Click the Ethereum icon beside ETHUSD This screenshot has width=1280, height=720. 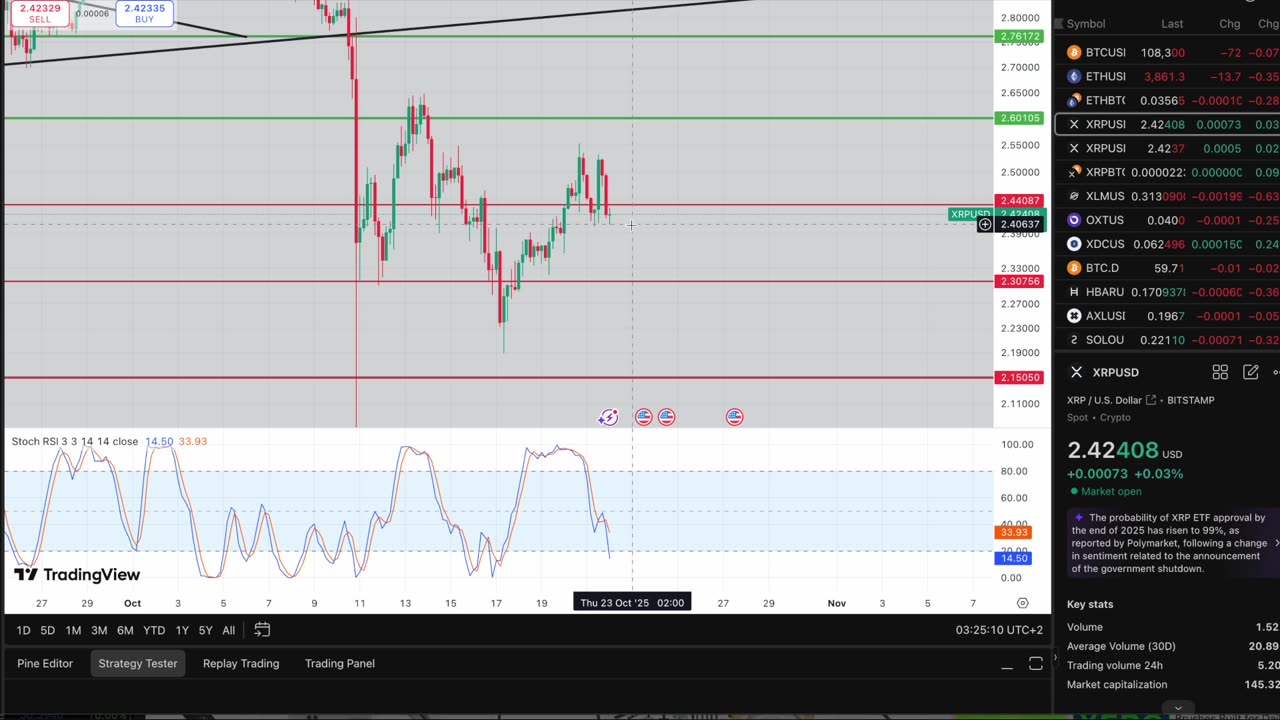pyautogui.click(x=1074, y=76)
